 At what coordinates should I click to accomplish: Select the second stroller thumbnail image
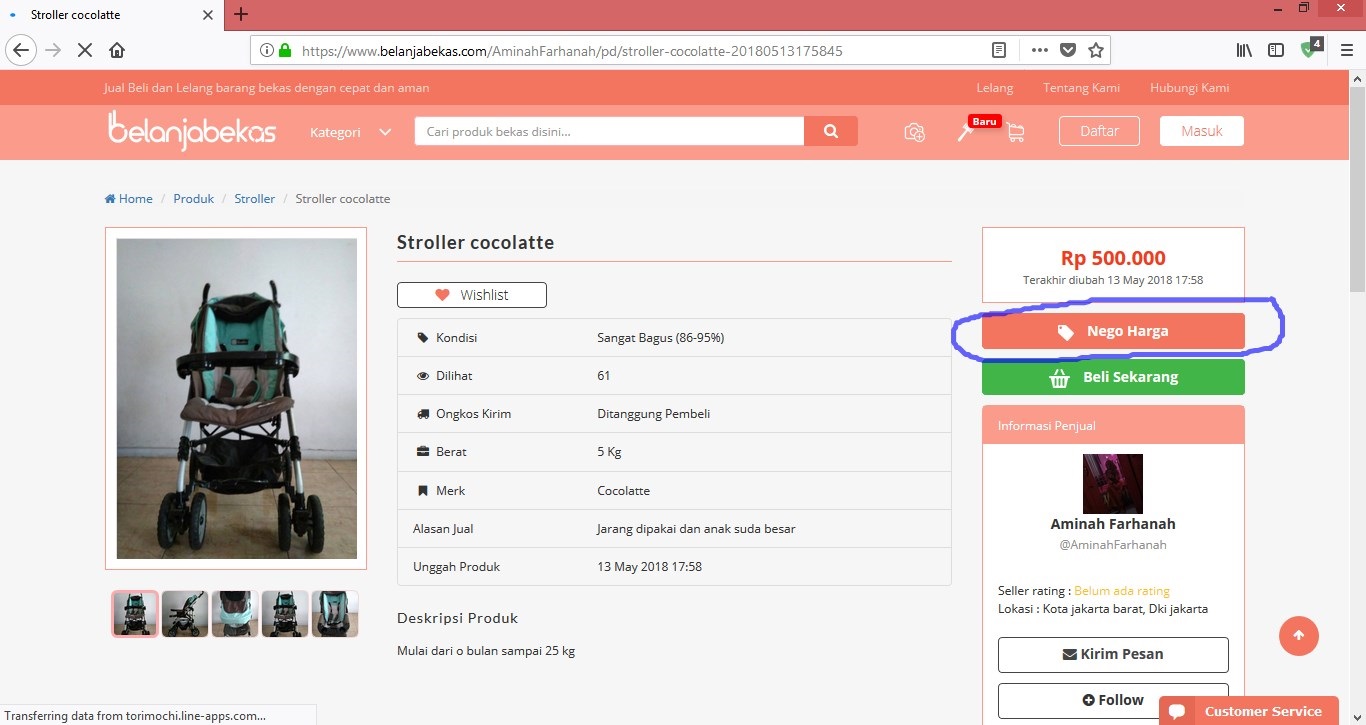pyautogui.click(x=185, y=613)
